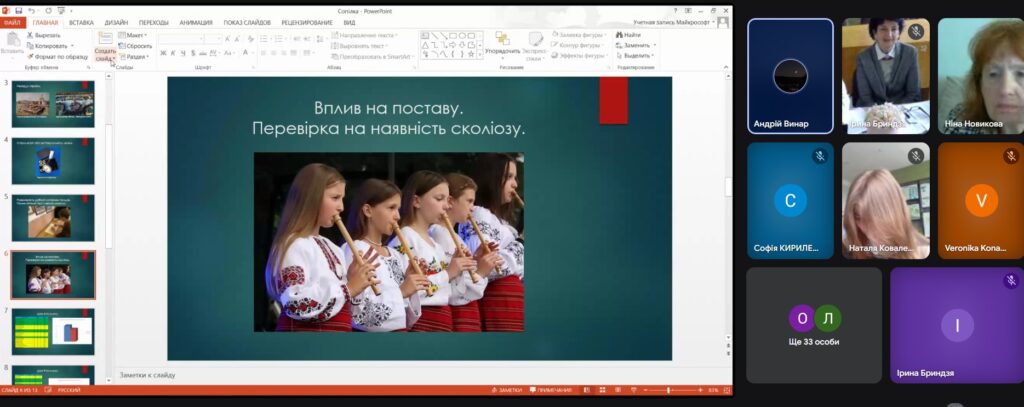1024x407 pixels.
Task: Click the Вырезать (Cut) scissors icon
Action: click(29, 35)
